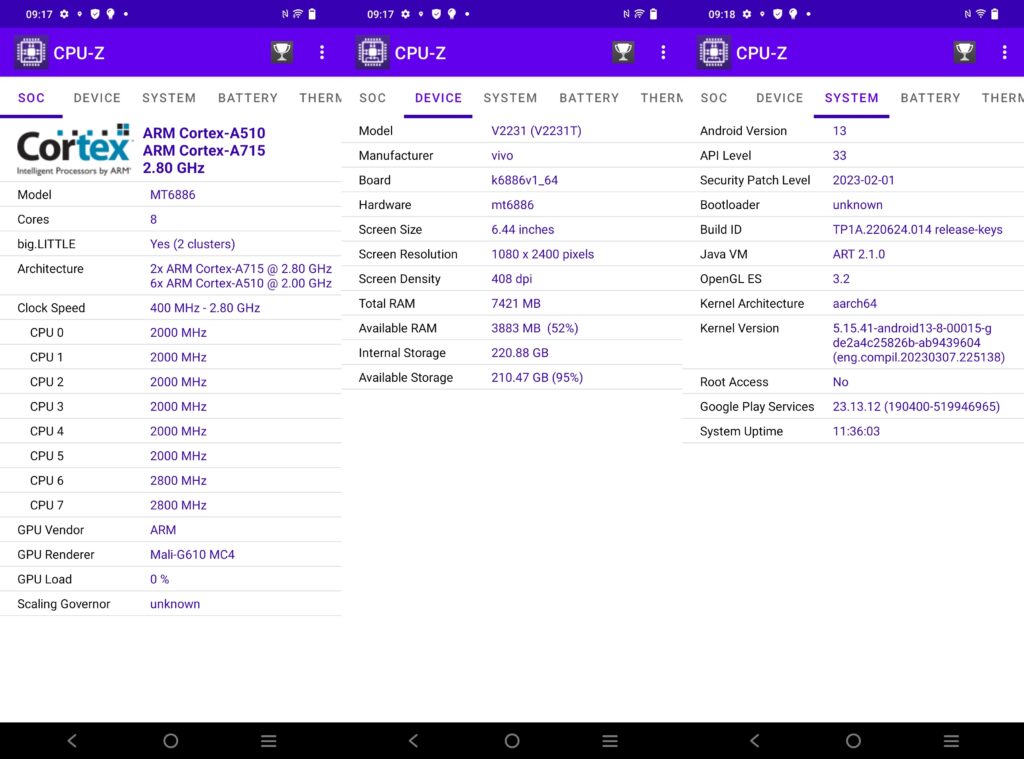Tap back navigation button in first screen
The height and width of the screenshot is (759, 1024).
[72, 741]
